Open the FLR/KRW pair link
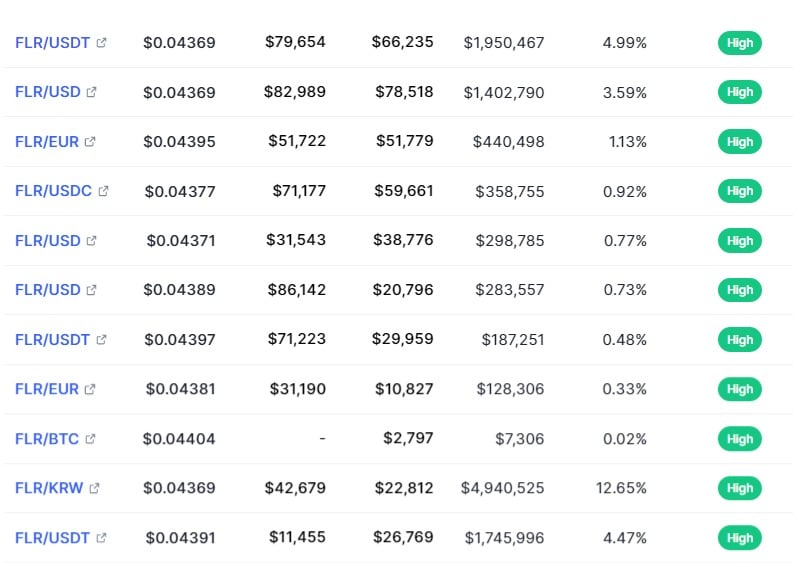 point(49,488)
